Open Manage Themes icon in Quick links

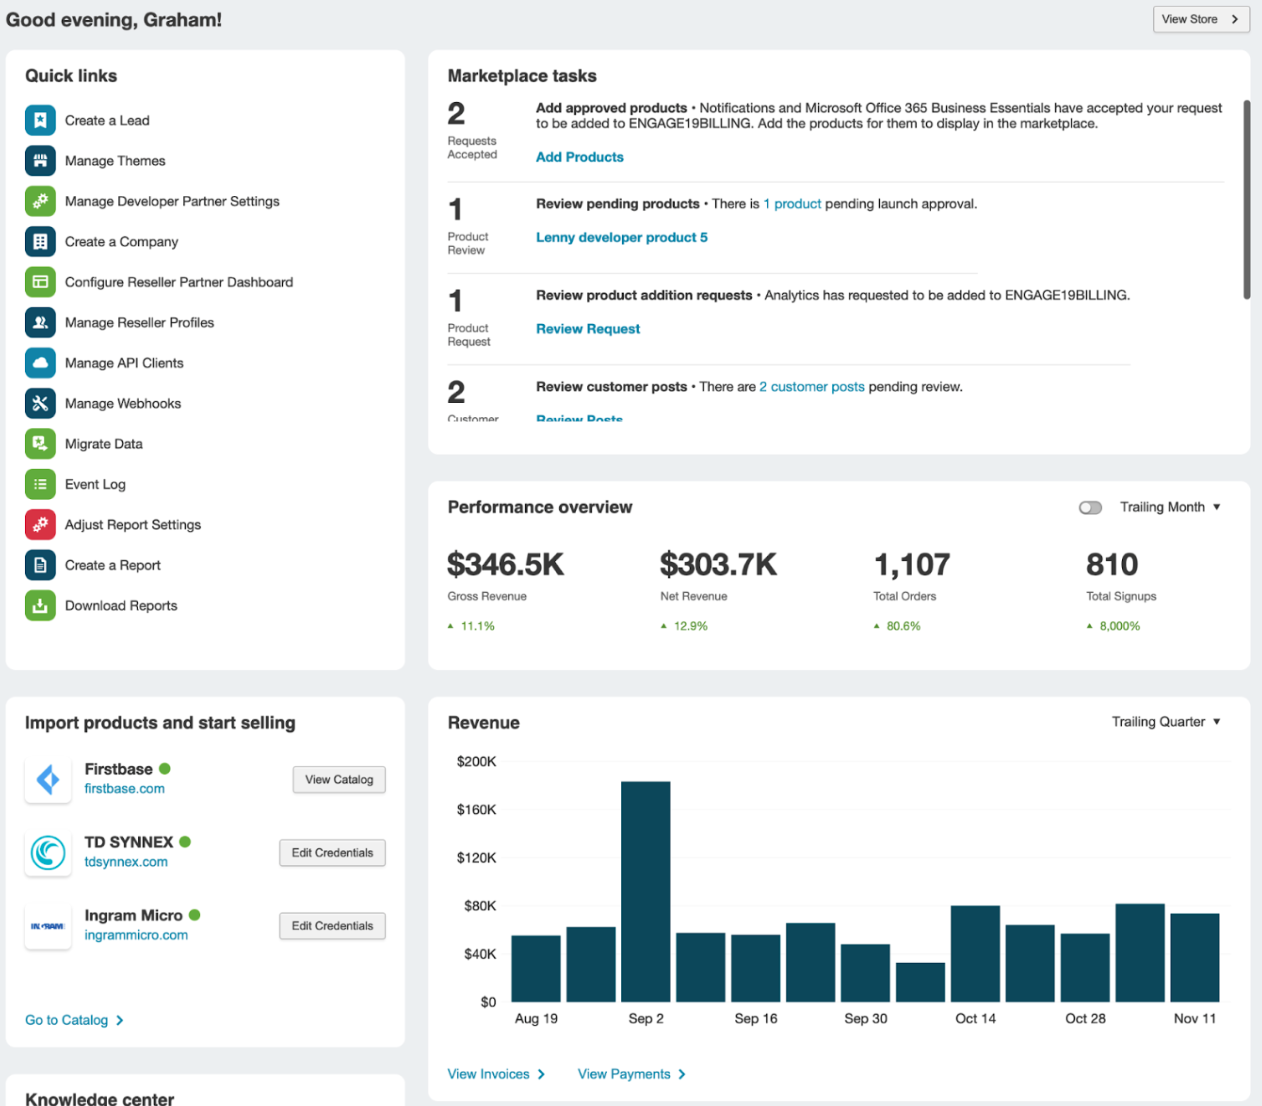tap(40, 161)
